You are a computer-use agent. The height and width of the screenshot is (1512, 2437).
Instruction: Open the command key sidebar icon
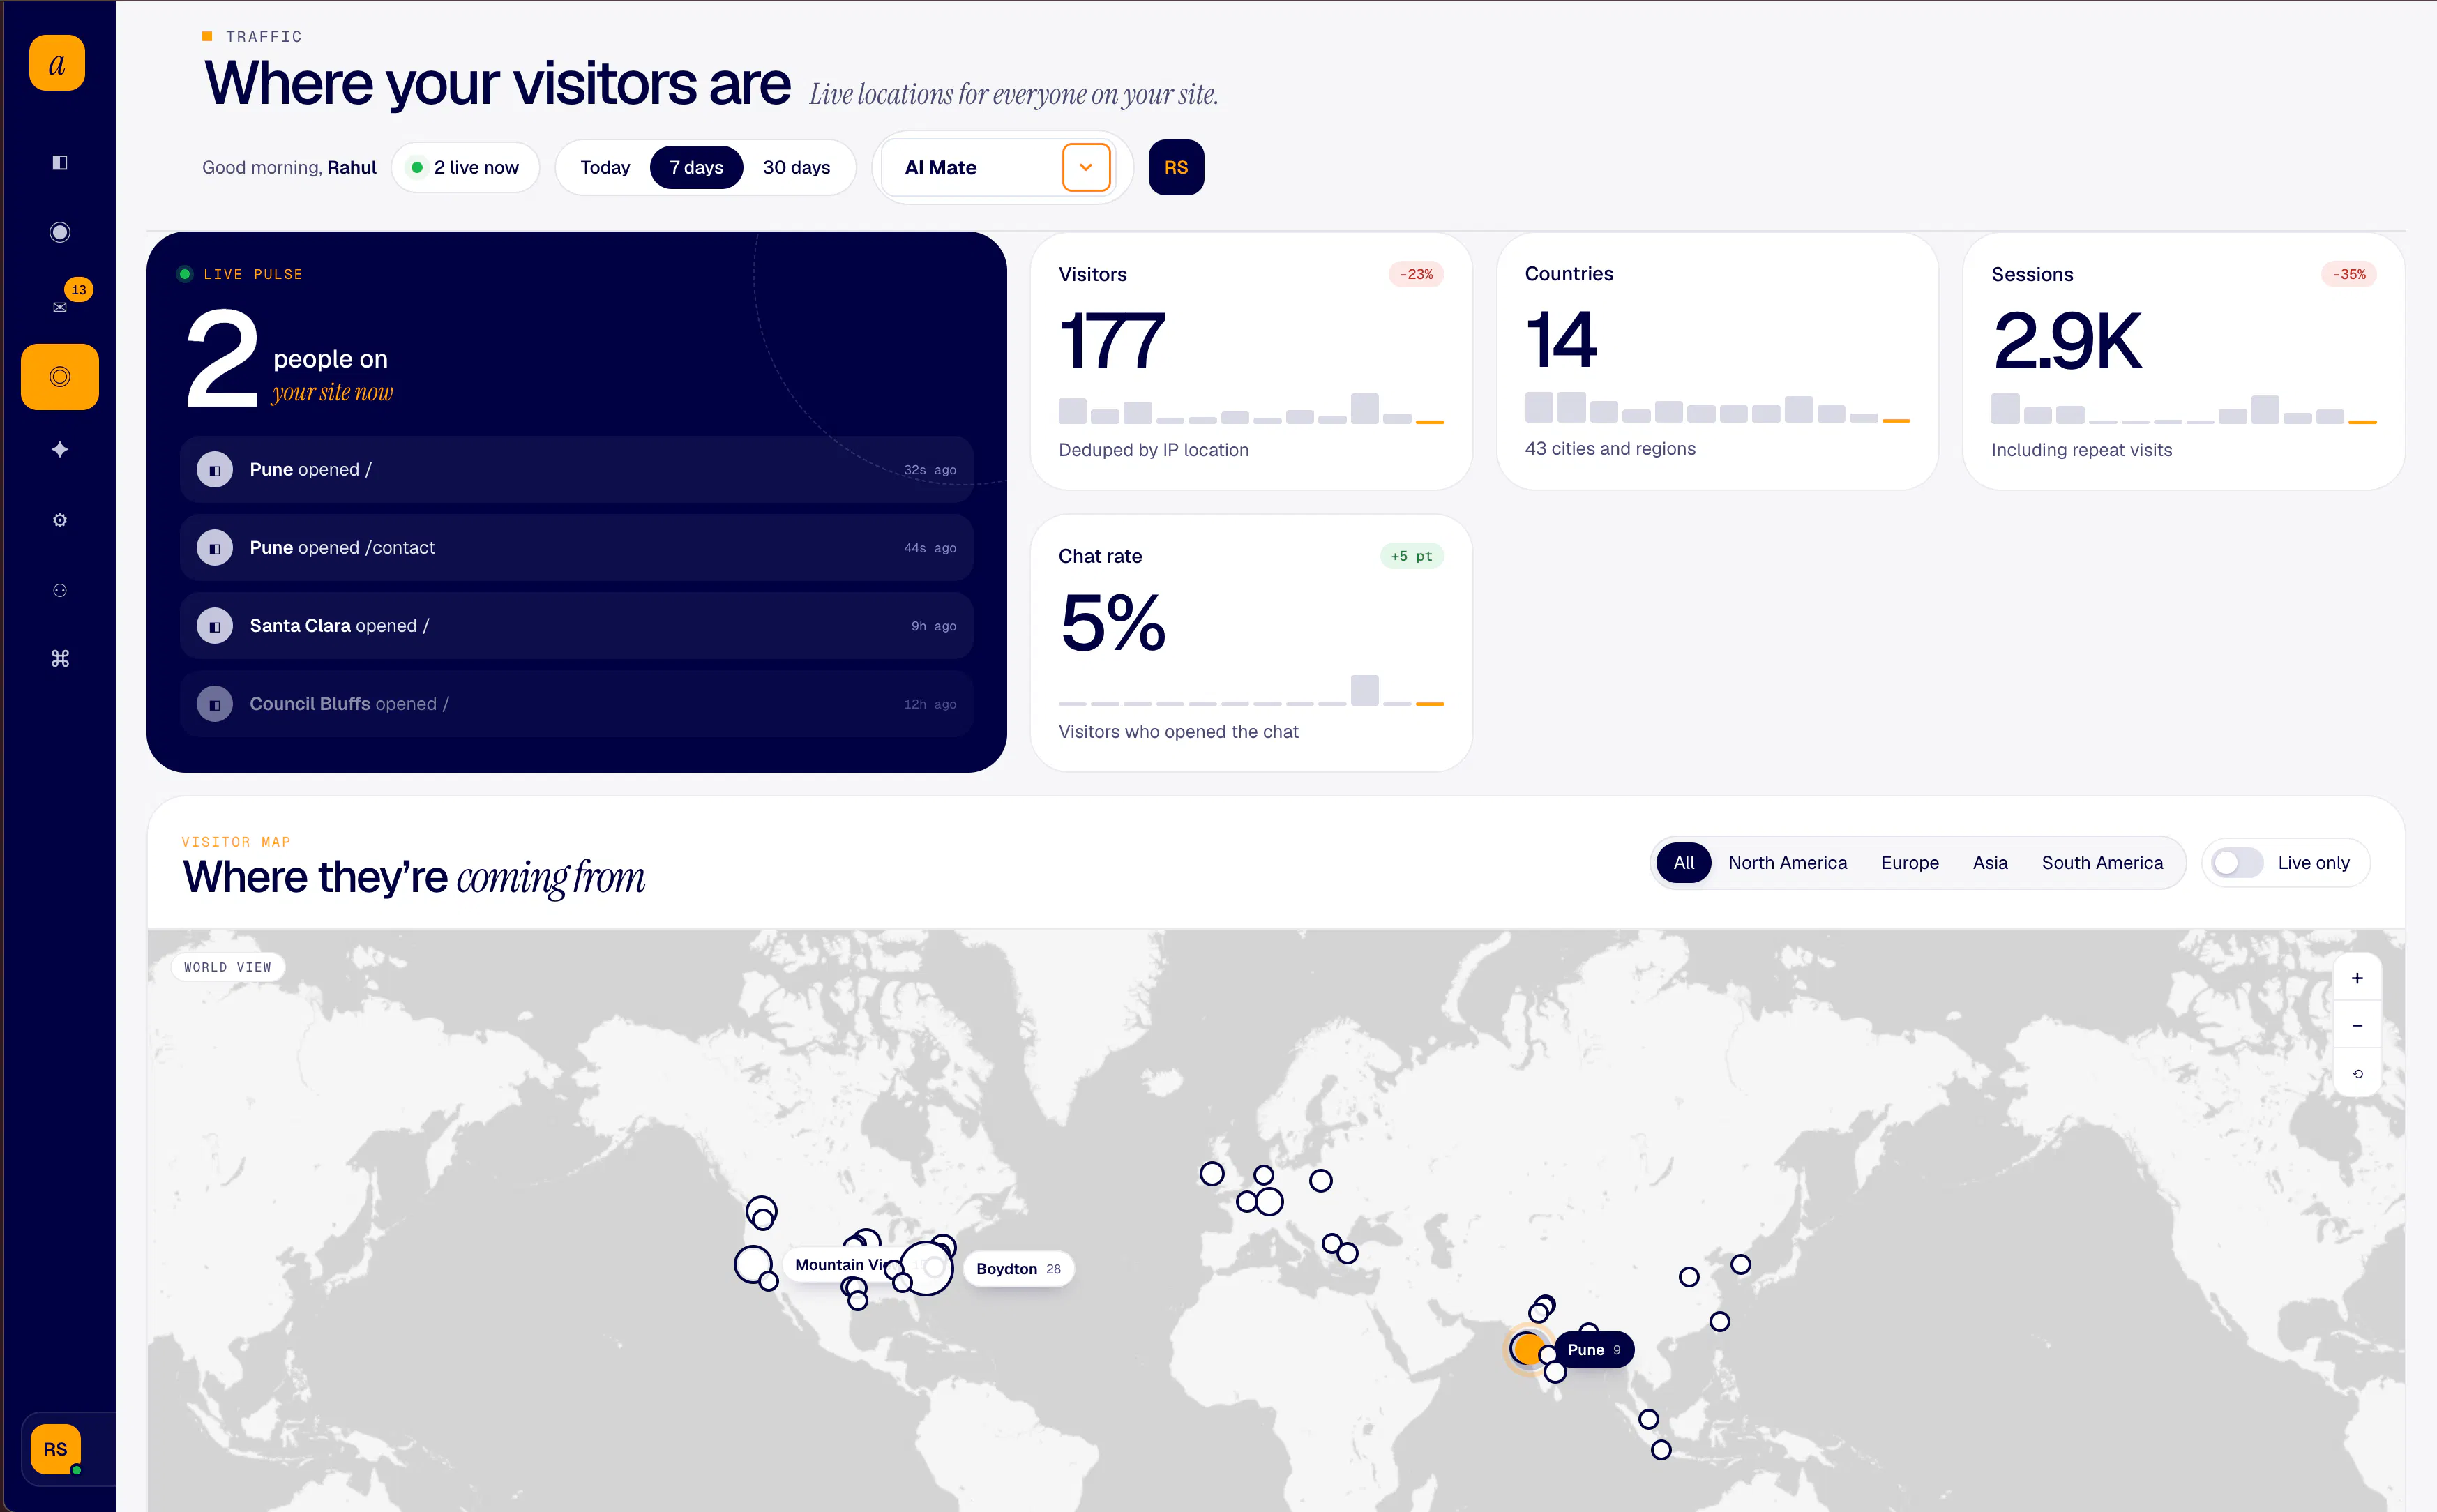tap(60, 658)
